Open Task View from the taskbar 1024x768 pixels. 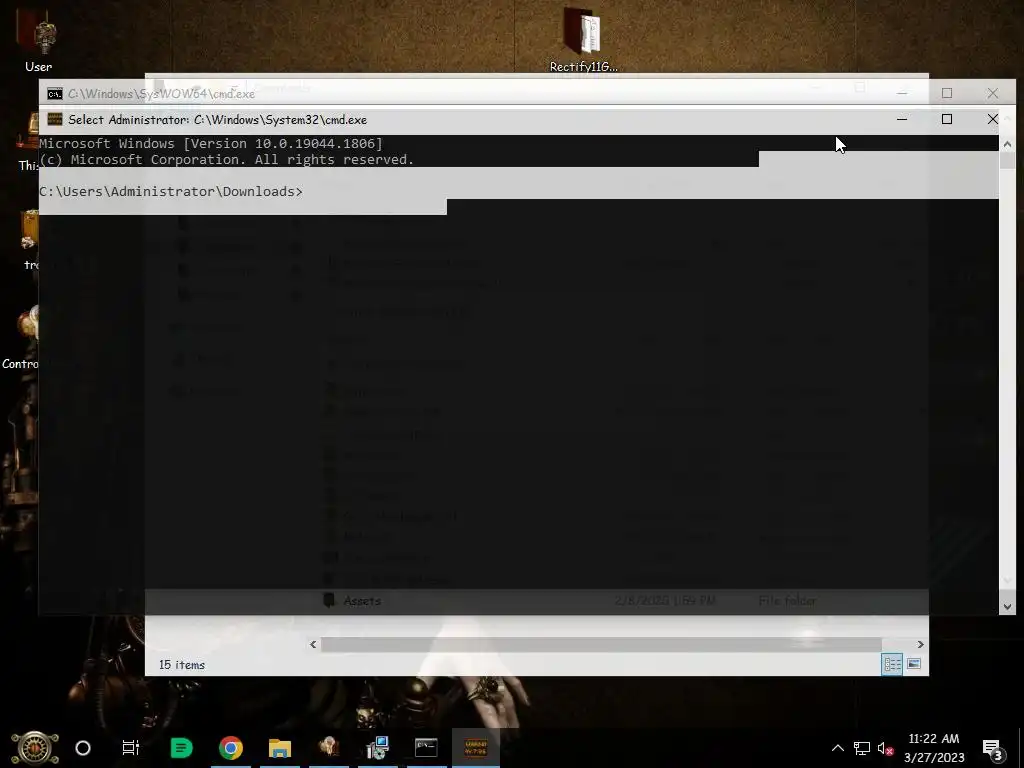point(131,748)
